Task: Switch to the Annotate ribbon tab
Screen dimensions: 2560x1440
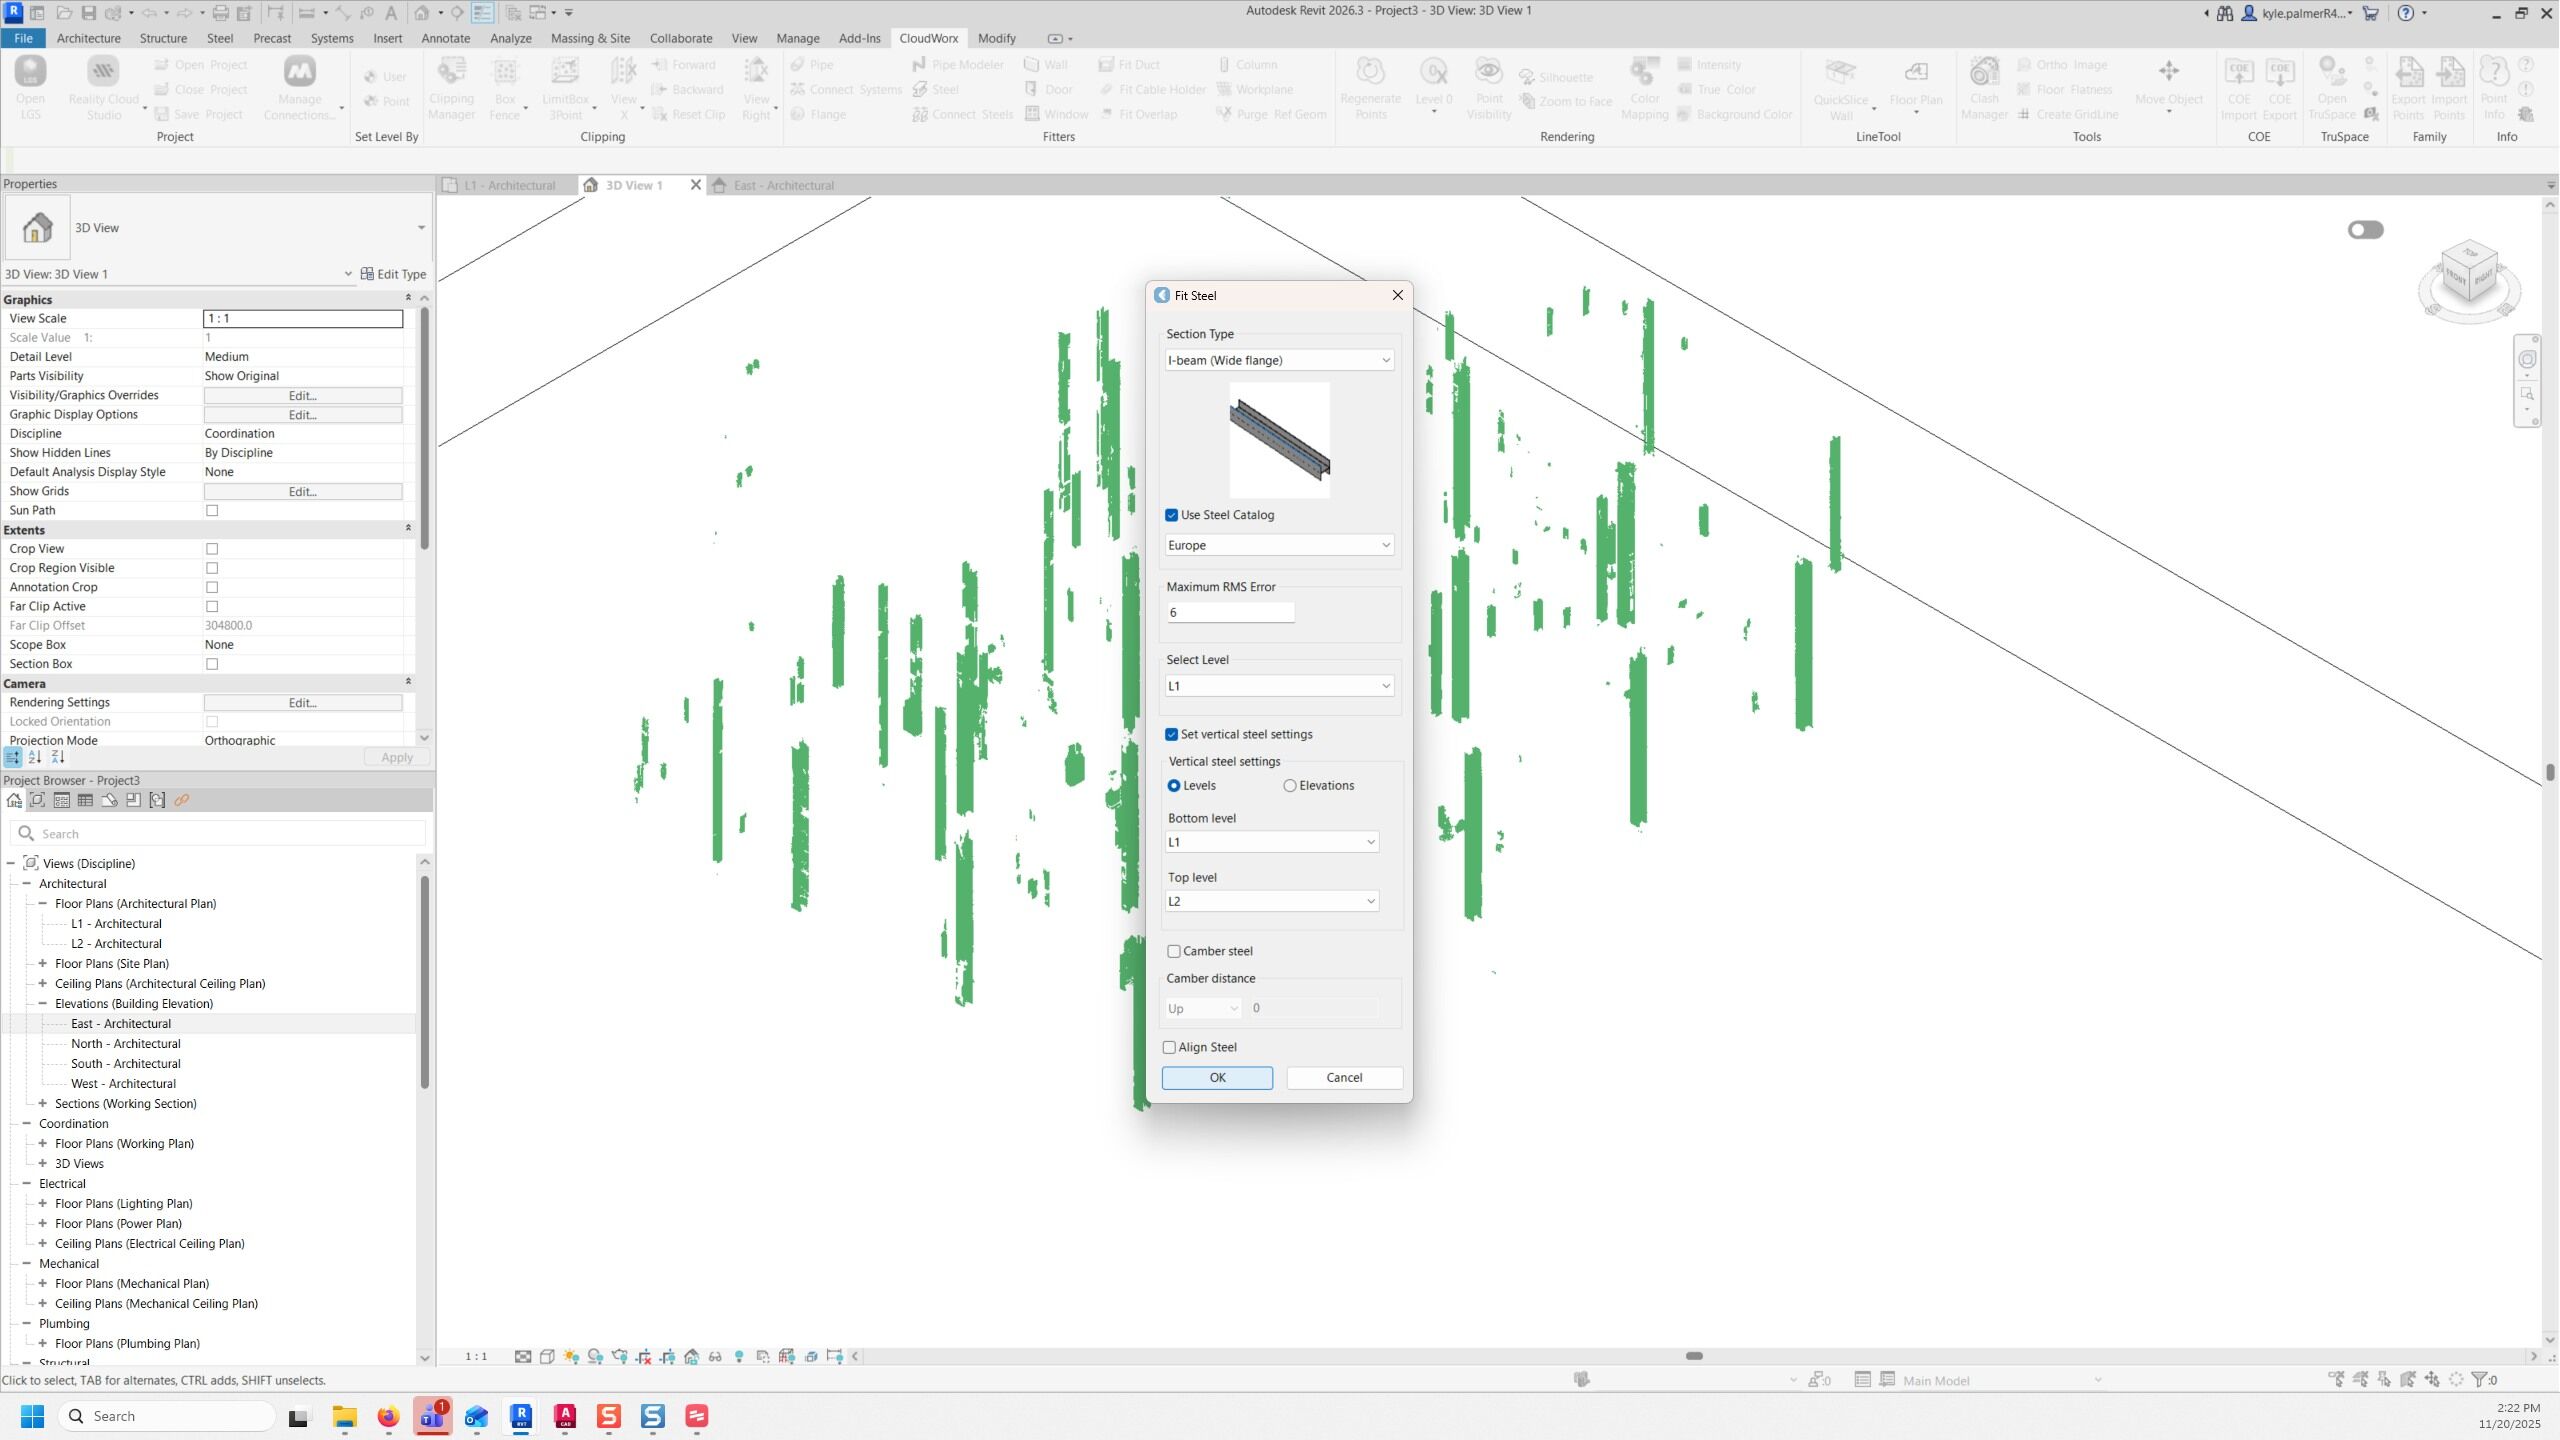Action: [x=445, y=38]
